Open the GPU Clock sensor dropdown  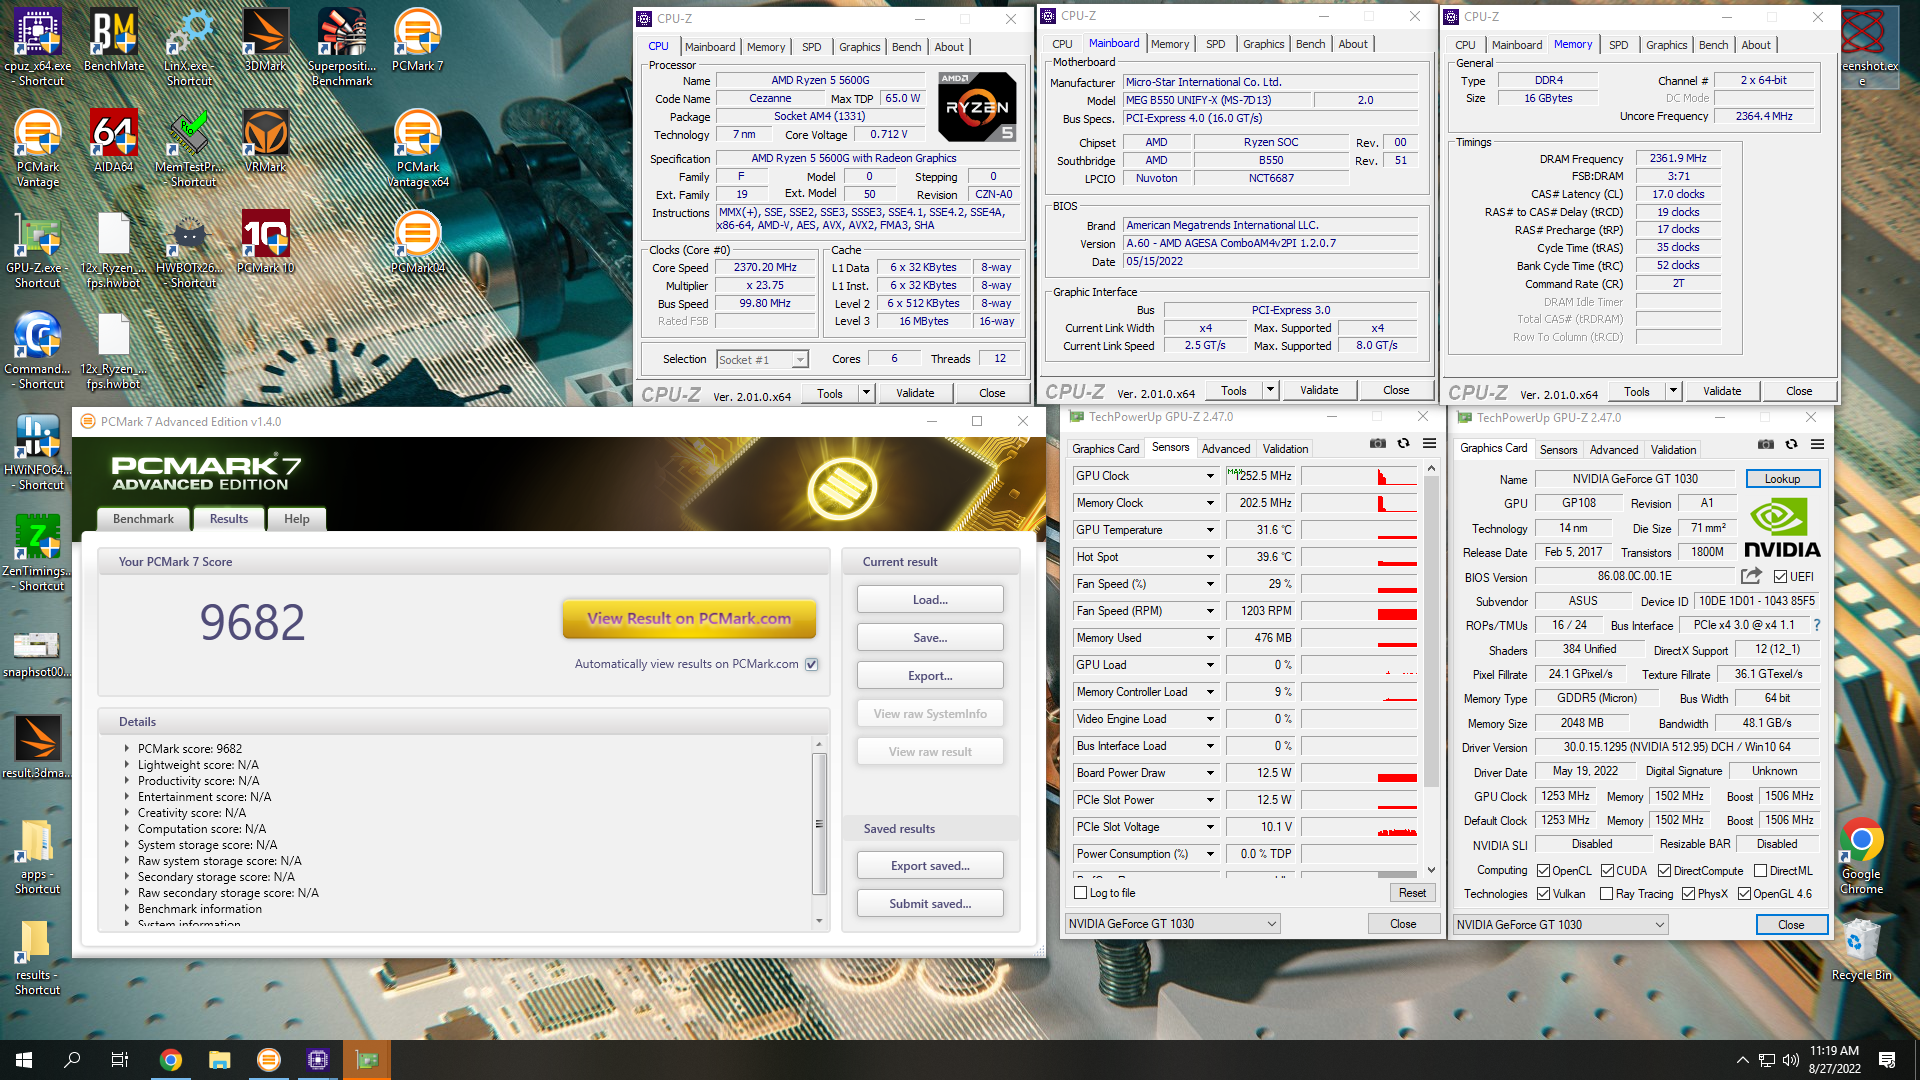click(1210, 476)
